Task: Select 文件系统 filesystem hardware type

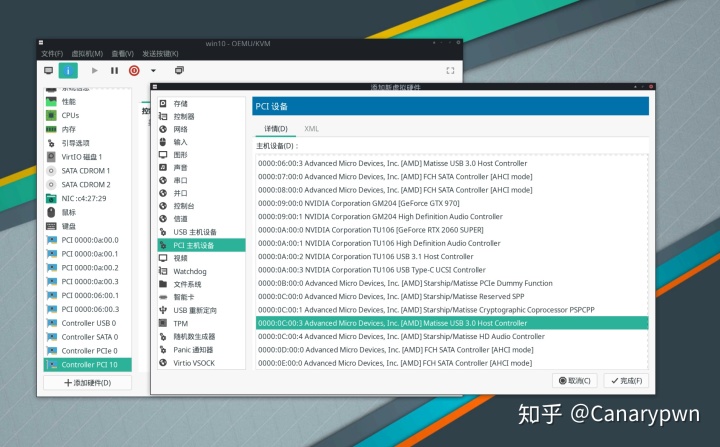Action: (201, 284)
